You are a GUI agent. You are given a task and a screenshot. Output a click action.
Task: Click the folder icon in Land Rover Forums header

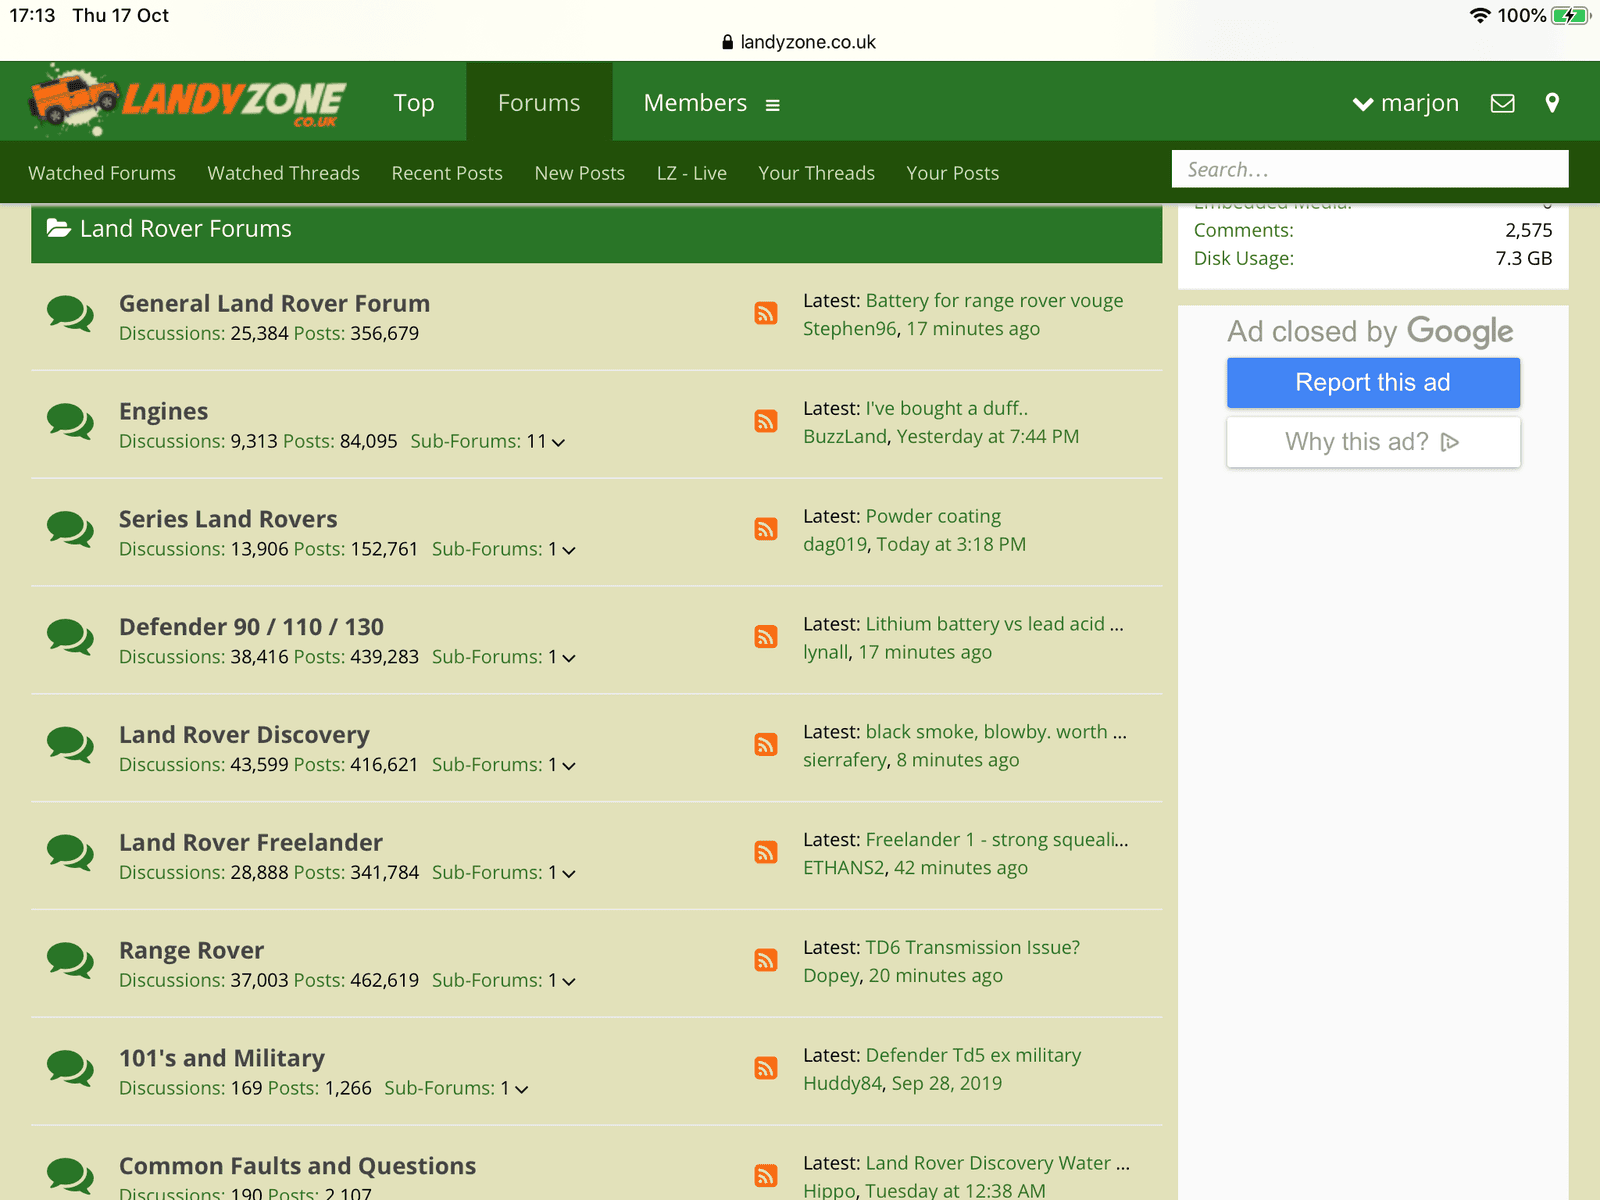click(x=58, y=229)
